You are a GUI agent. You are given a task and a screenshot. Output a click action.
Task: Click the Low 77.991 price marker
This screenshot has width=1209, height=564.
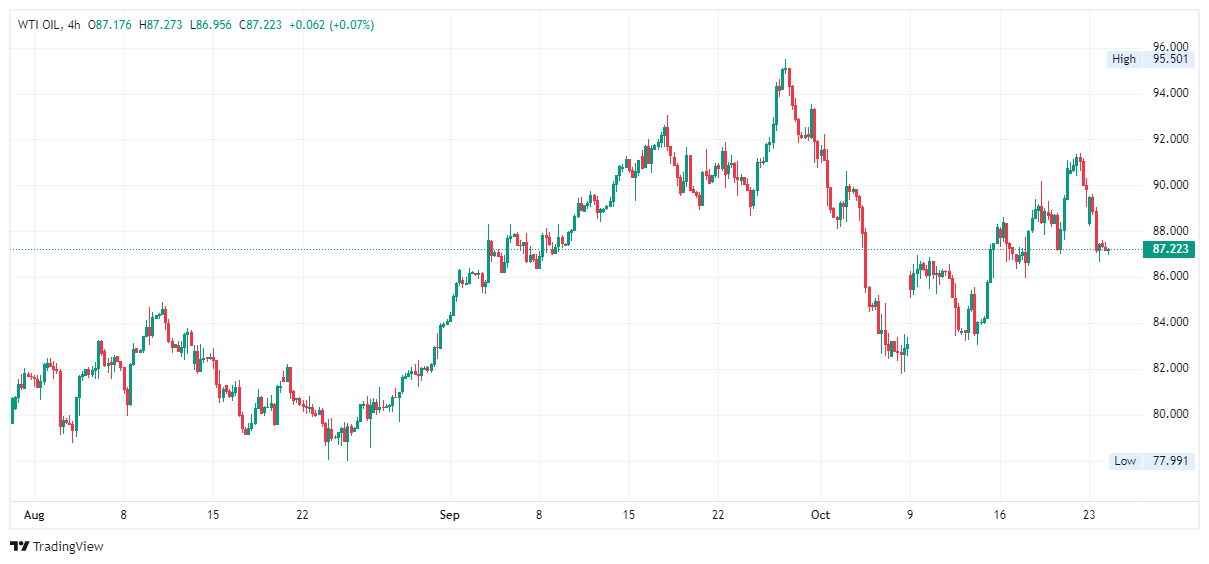(1151, 461)
